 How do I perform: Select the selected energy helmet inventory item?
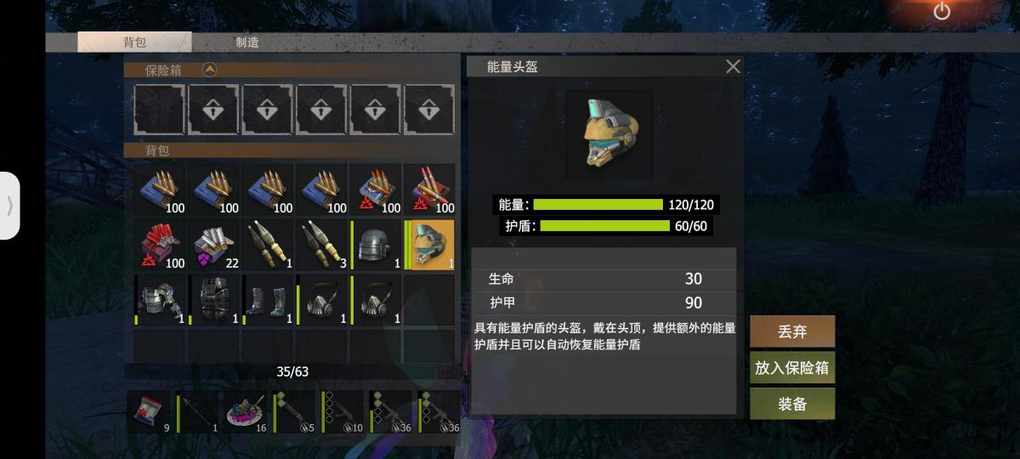point(429,244)
